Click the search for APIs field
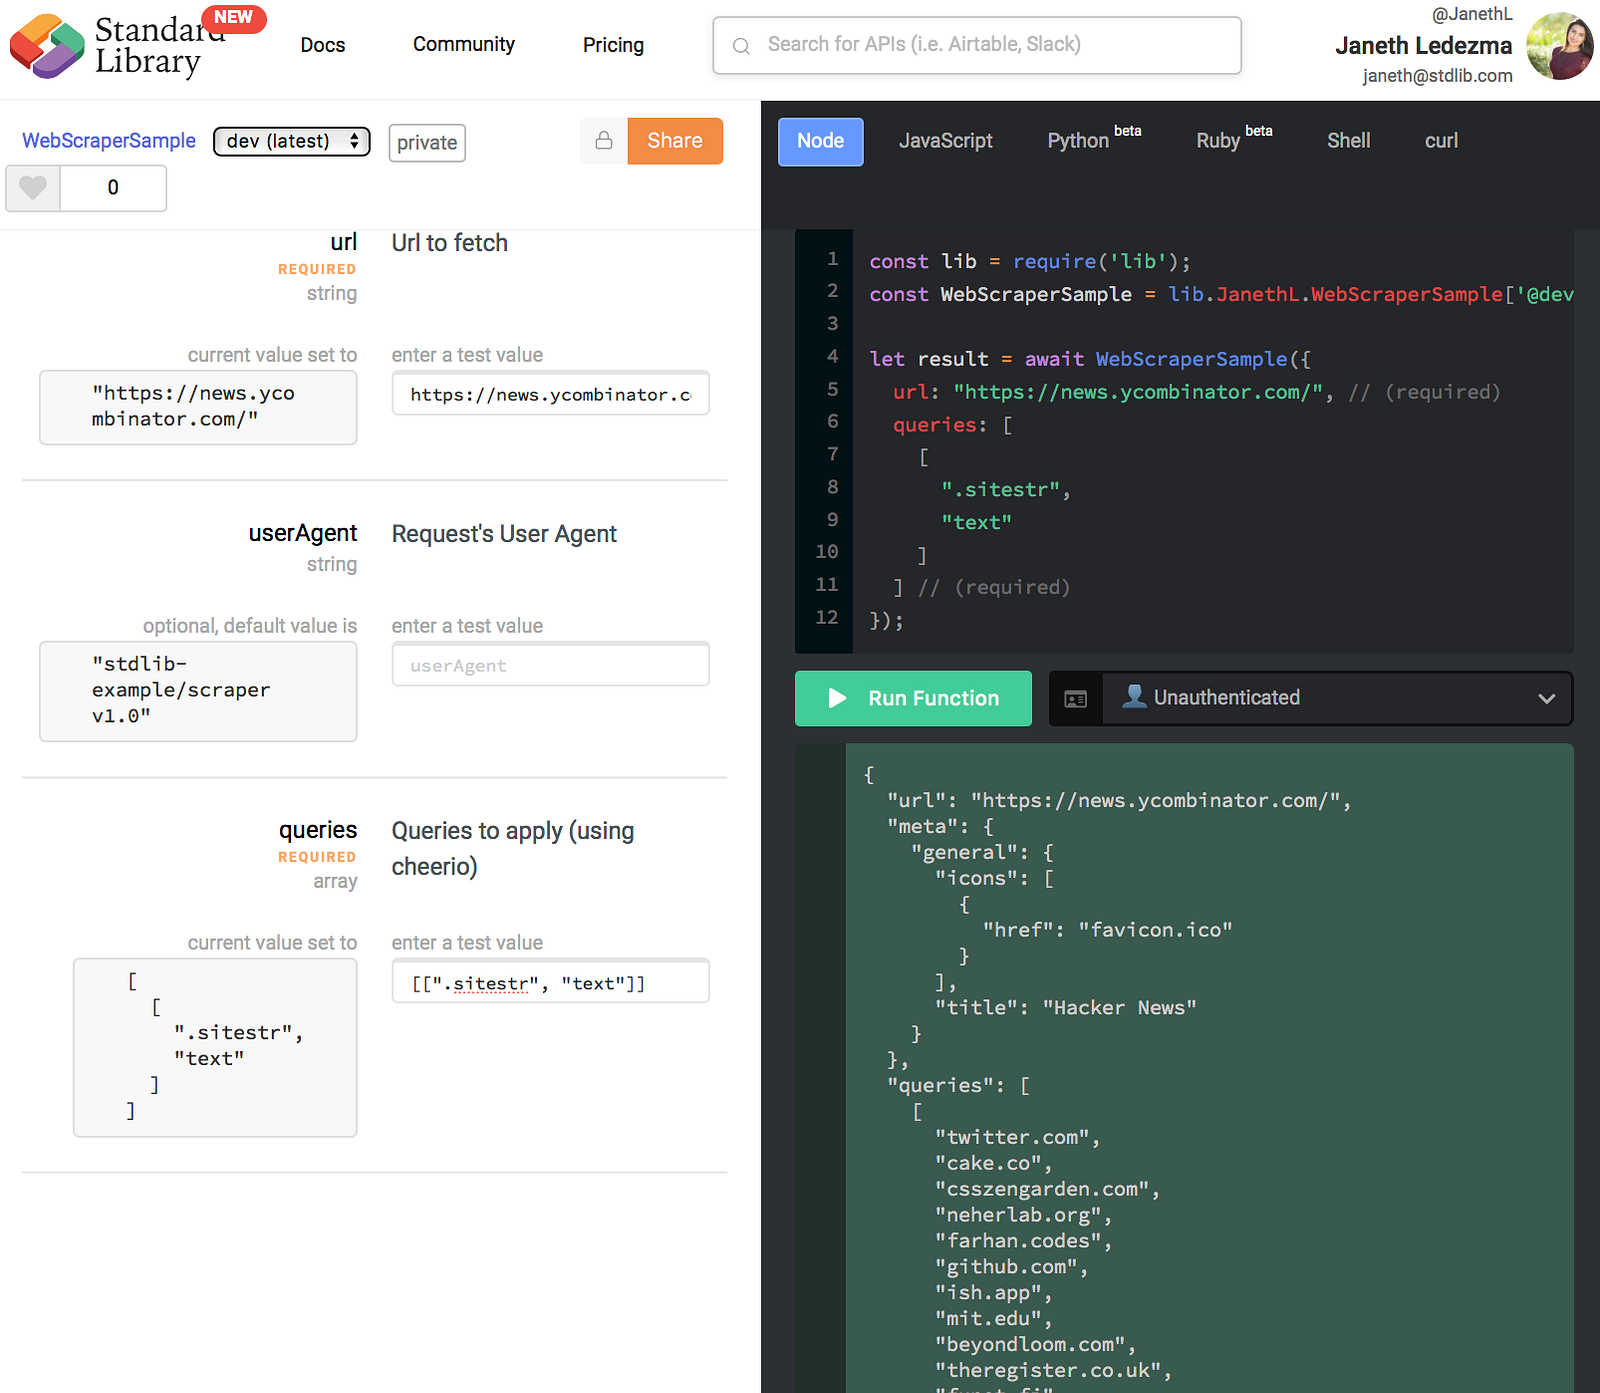The width and height of the screenshot is (1600, 1393). pyautogui.click(x=977, y=45)
